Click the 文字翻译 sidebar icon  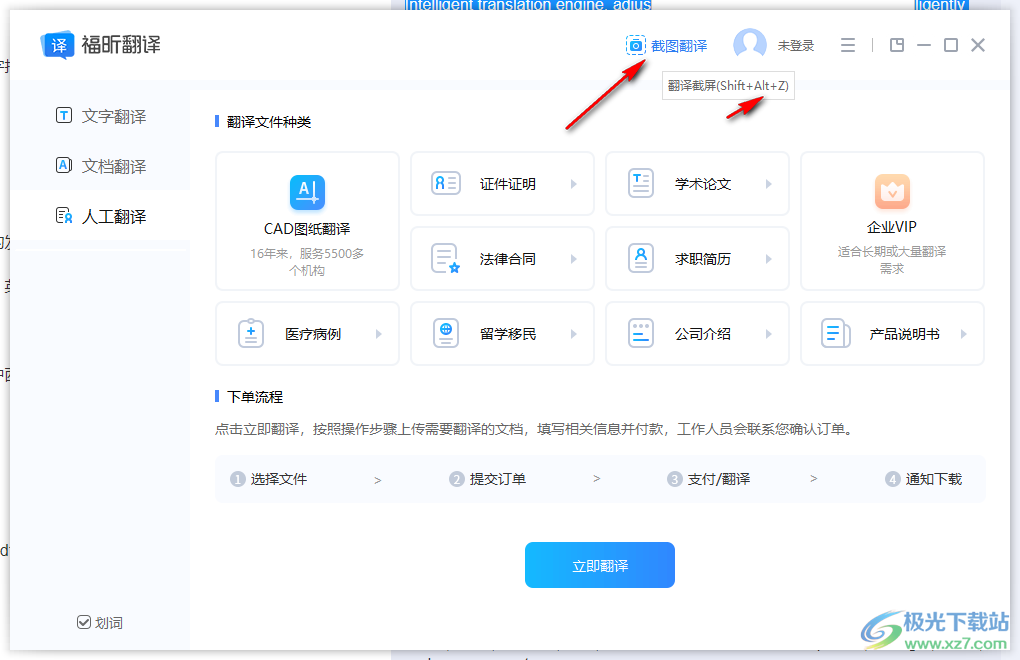pos(64,116)
